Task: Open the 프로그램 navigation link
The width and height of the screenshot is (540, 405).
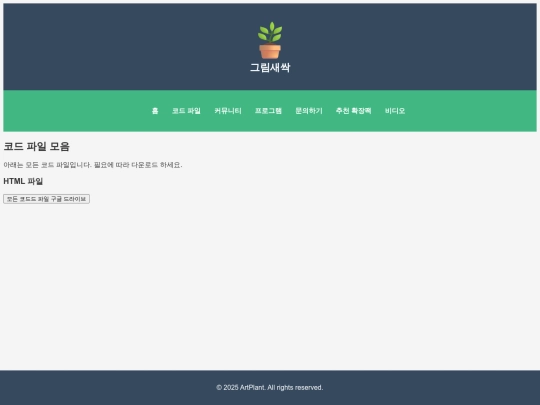Action: 268,111
